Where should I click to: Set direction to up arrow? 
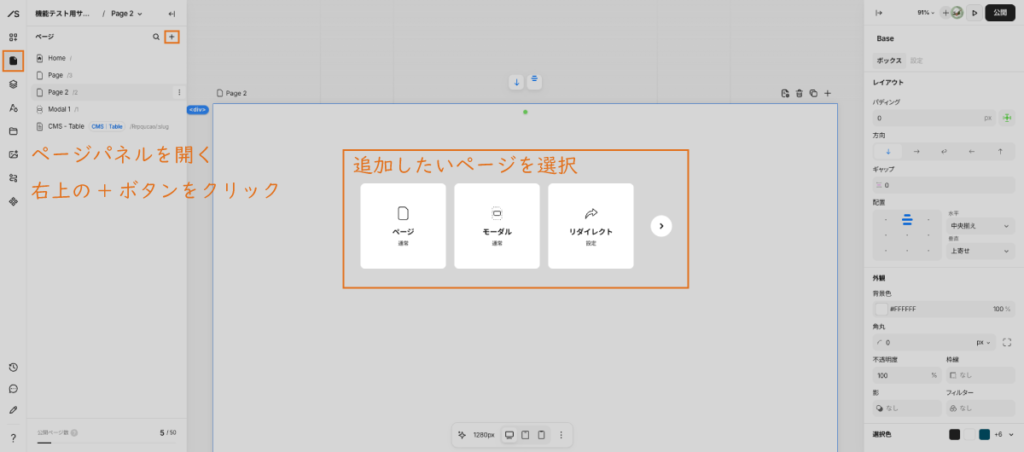tap(1000, 152)
